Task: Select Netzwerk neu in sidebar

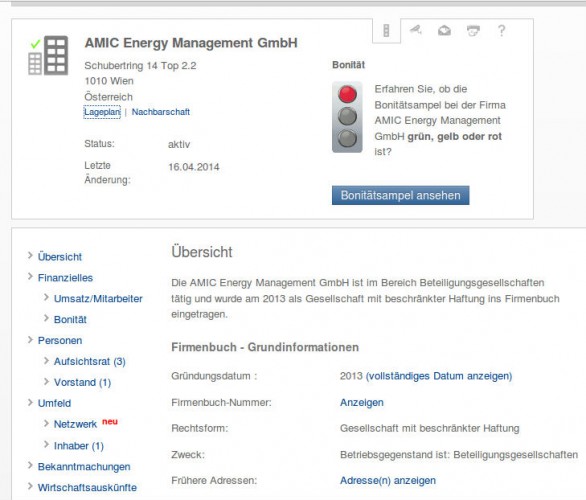Action: [86, 424]
